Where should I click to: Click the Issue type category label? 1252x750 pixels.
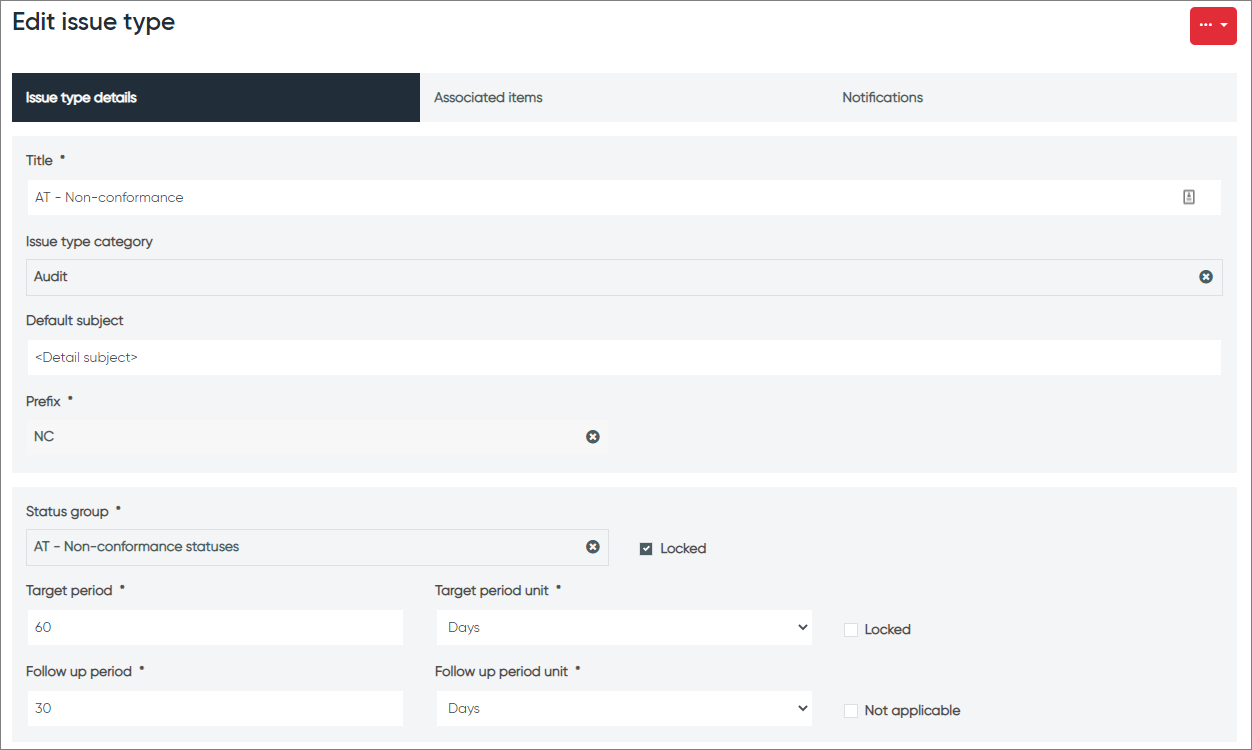click(89, 242)
